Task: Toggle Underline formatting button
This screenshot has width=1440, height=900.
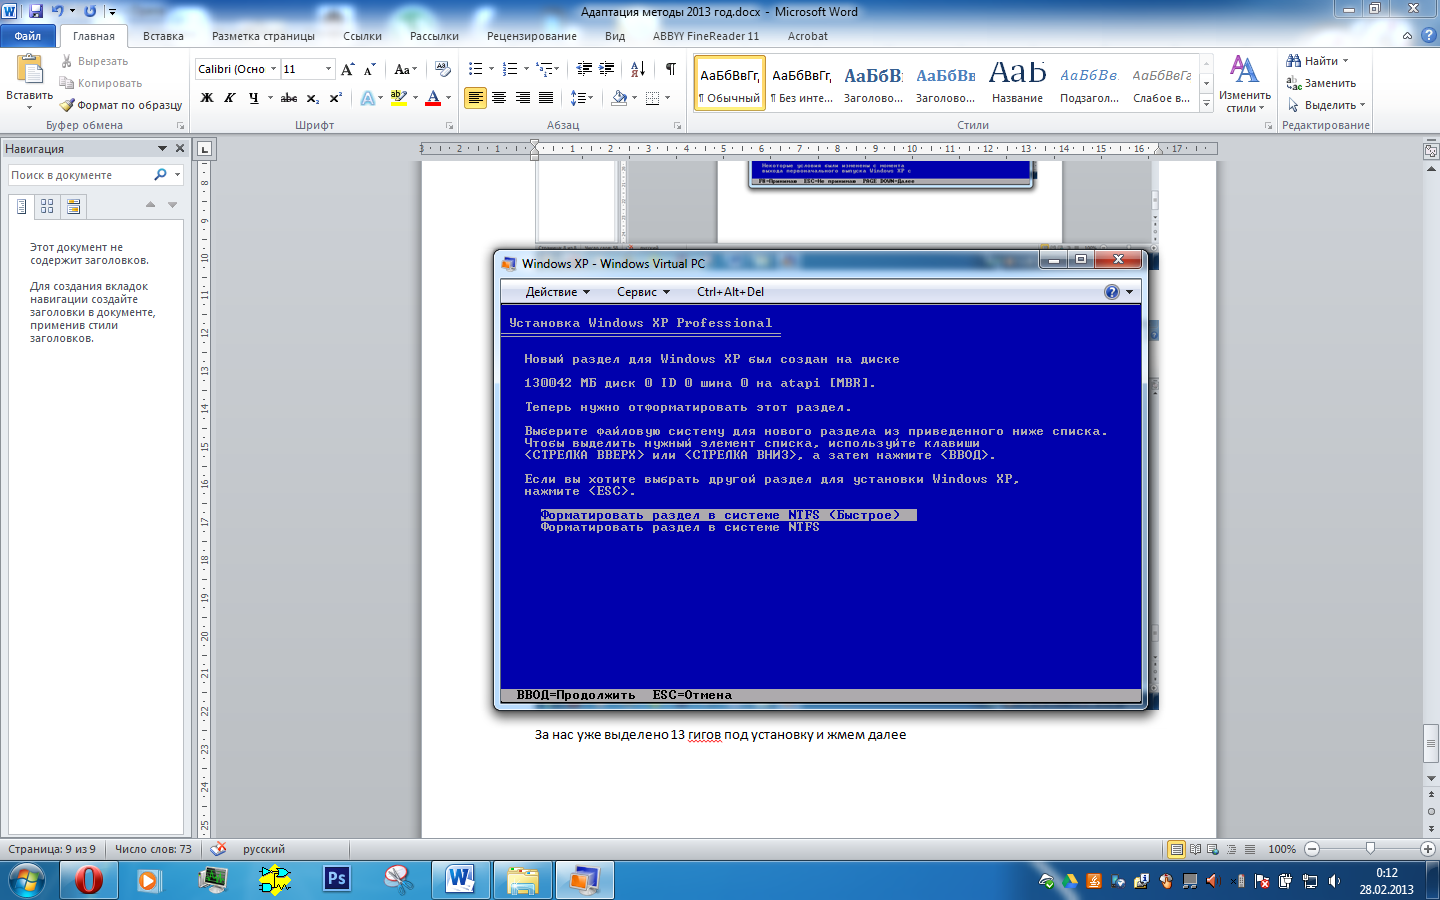Action: (253, 98)
